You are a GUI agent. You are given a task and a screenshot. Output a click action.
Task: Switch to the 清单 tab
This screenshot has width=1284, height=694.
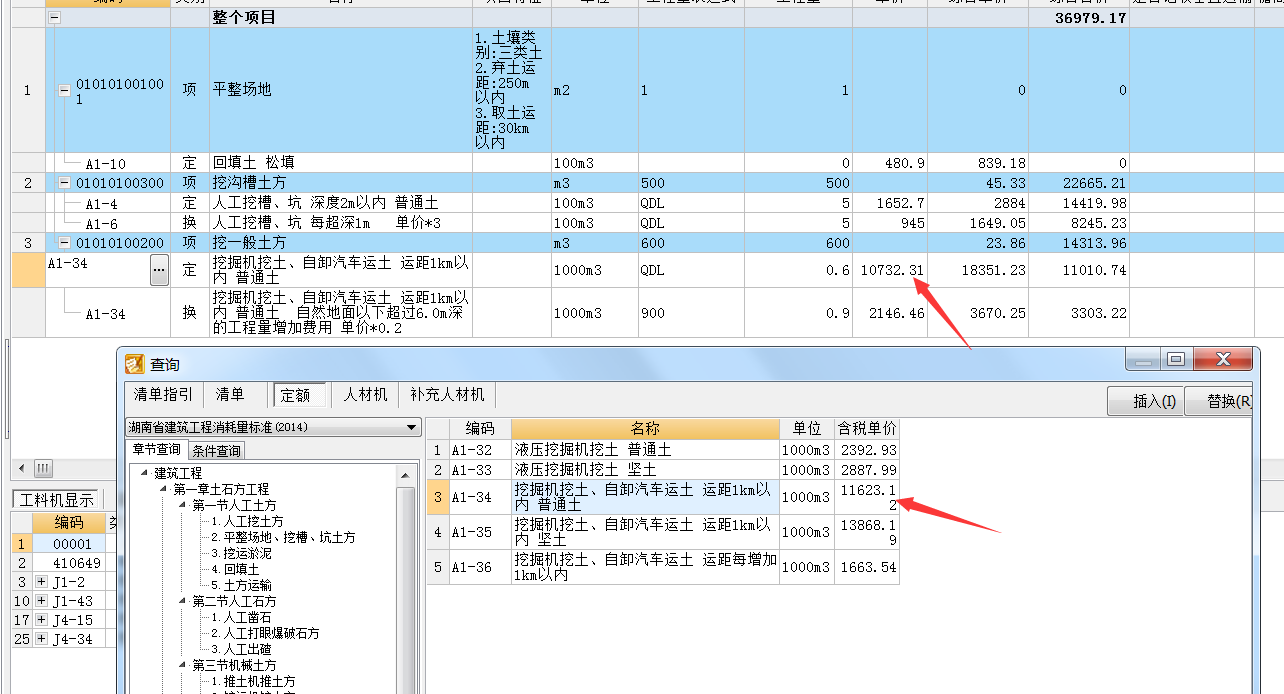tap(230, 395)
